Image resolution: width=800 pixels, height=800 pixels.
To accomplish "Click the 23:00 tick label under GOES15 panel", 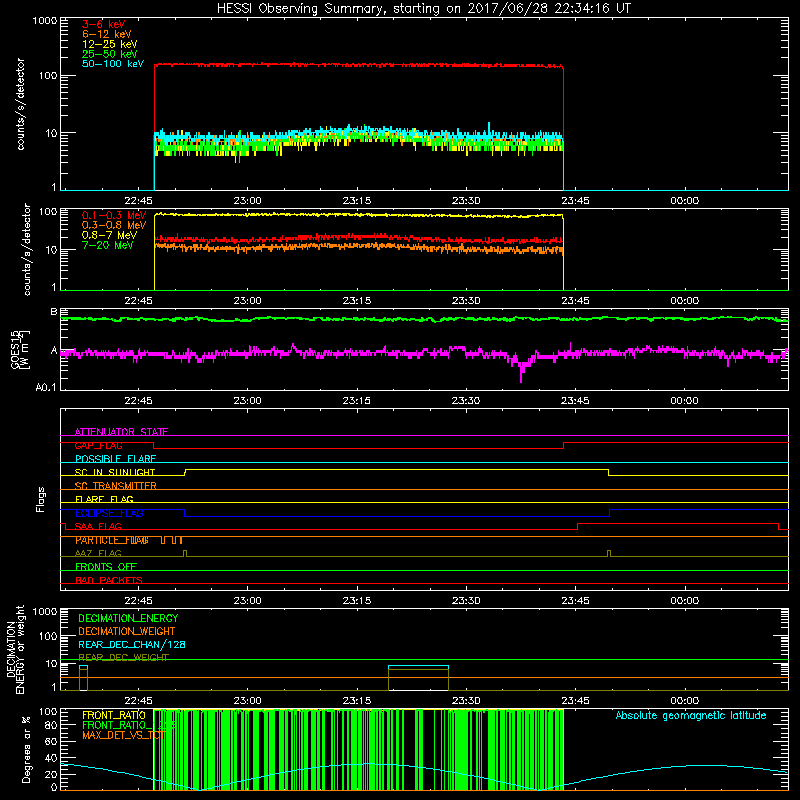I will coord(247,401).
